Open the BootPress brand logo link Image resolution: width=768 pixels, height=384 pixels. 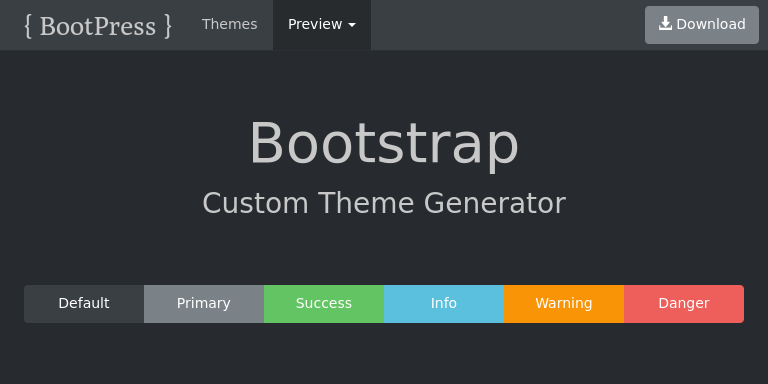coord(98,25)
